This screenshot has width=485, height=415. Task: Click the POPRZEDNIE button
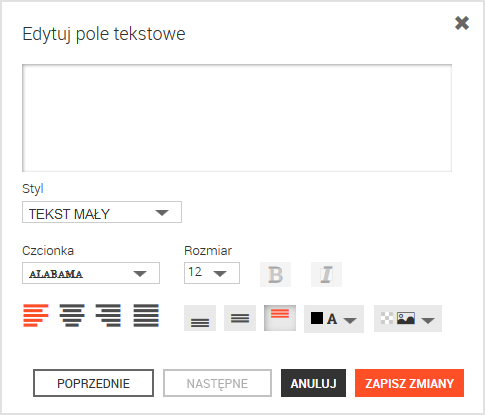click(93, 383)
